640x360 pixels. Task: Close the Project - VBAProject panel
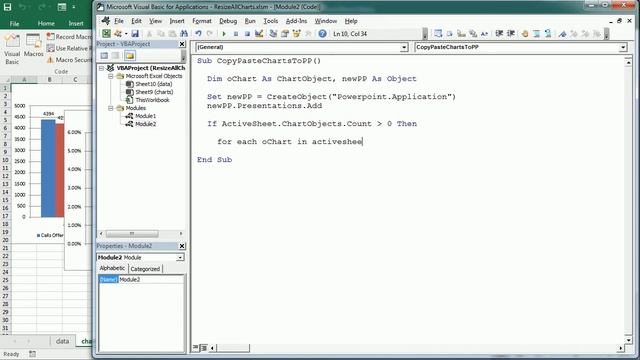click(x=182, y=44)
